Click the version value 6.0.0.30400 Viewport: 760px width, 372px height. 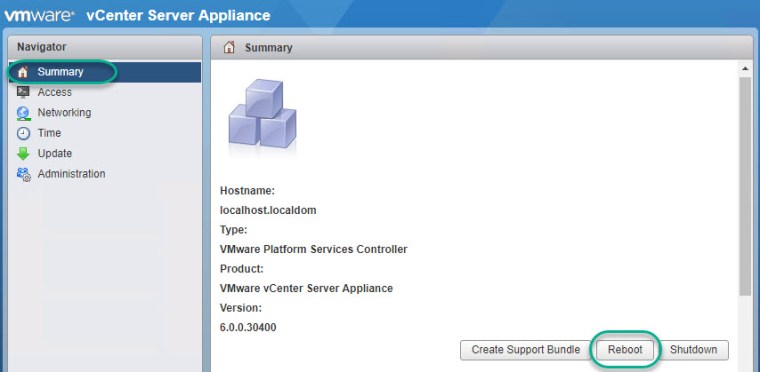point(248,327)
